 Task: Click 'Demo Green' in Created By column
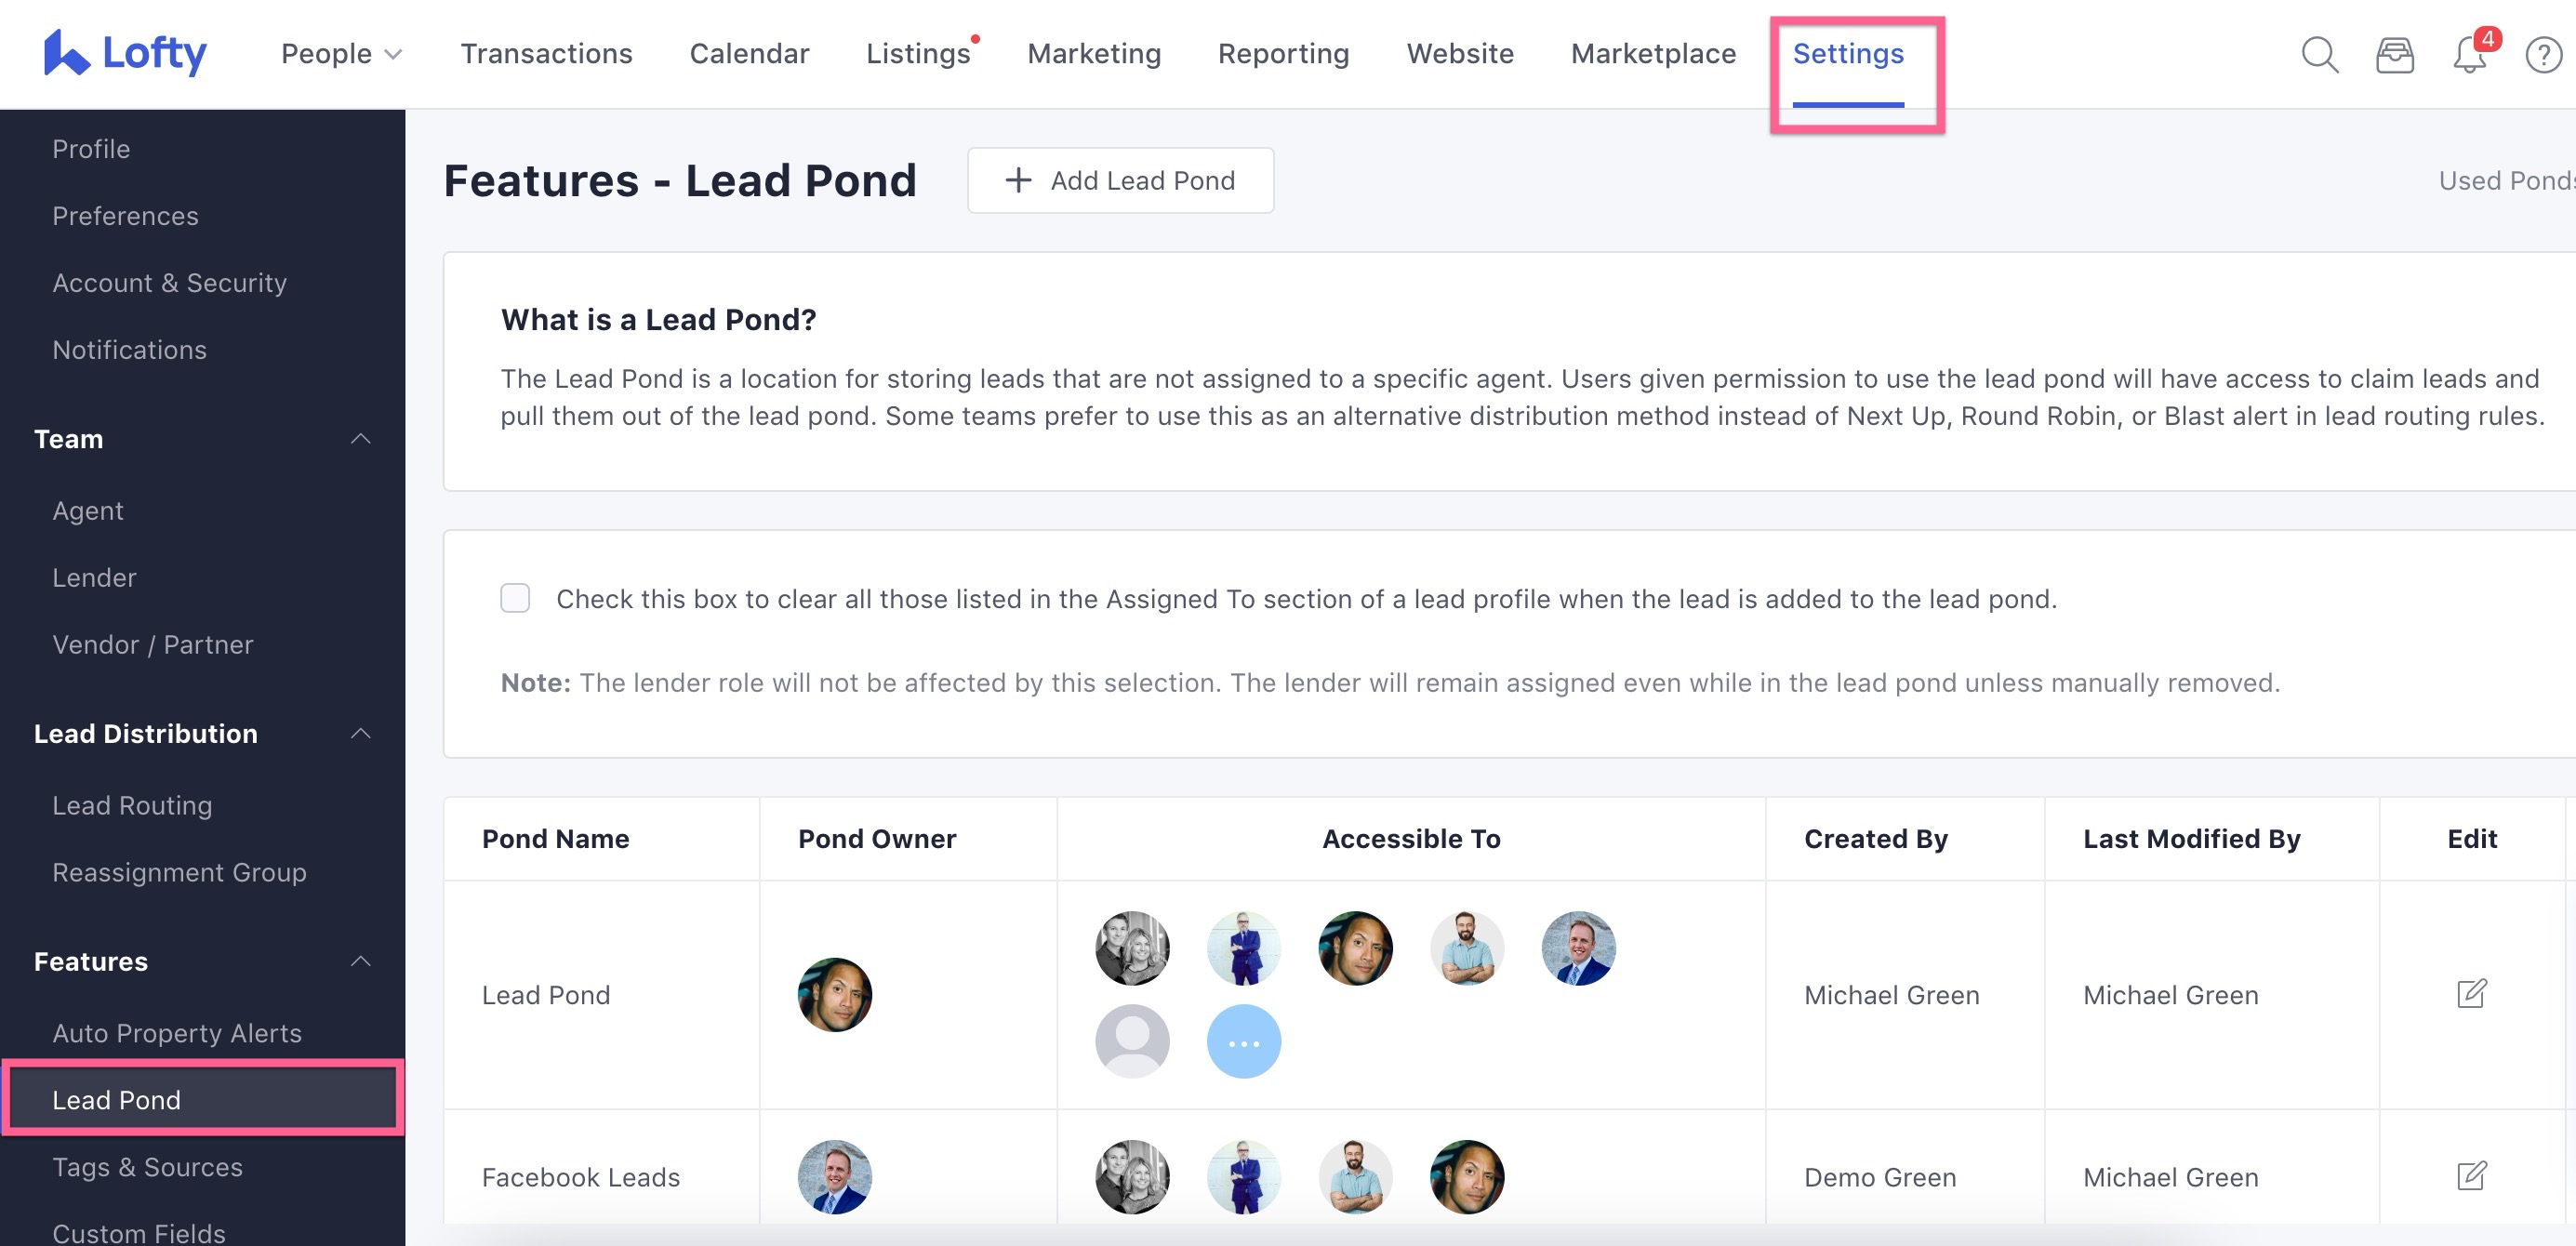click(x=1879, y=1176)
